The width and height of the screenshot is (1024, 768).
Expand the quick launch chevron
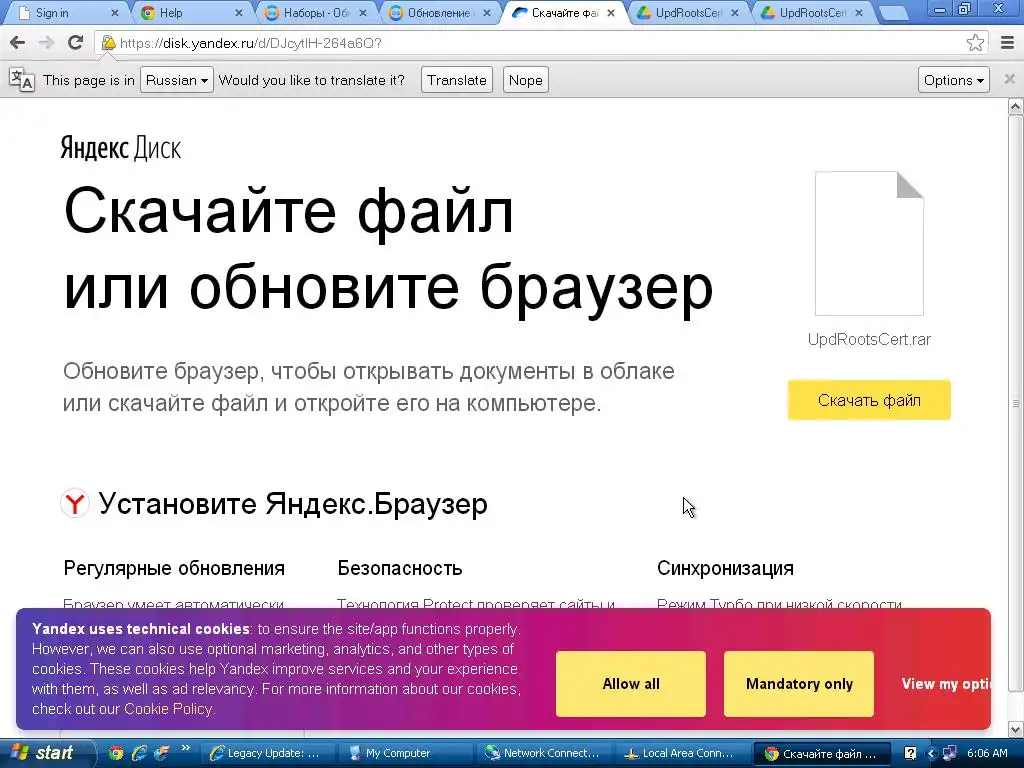tap(185, 748)
